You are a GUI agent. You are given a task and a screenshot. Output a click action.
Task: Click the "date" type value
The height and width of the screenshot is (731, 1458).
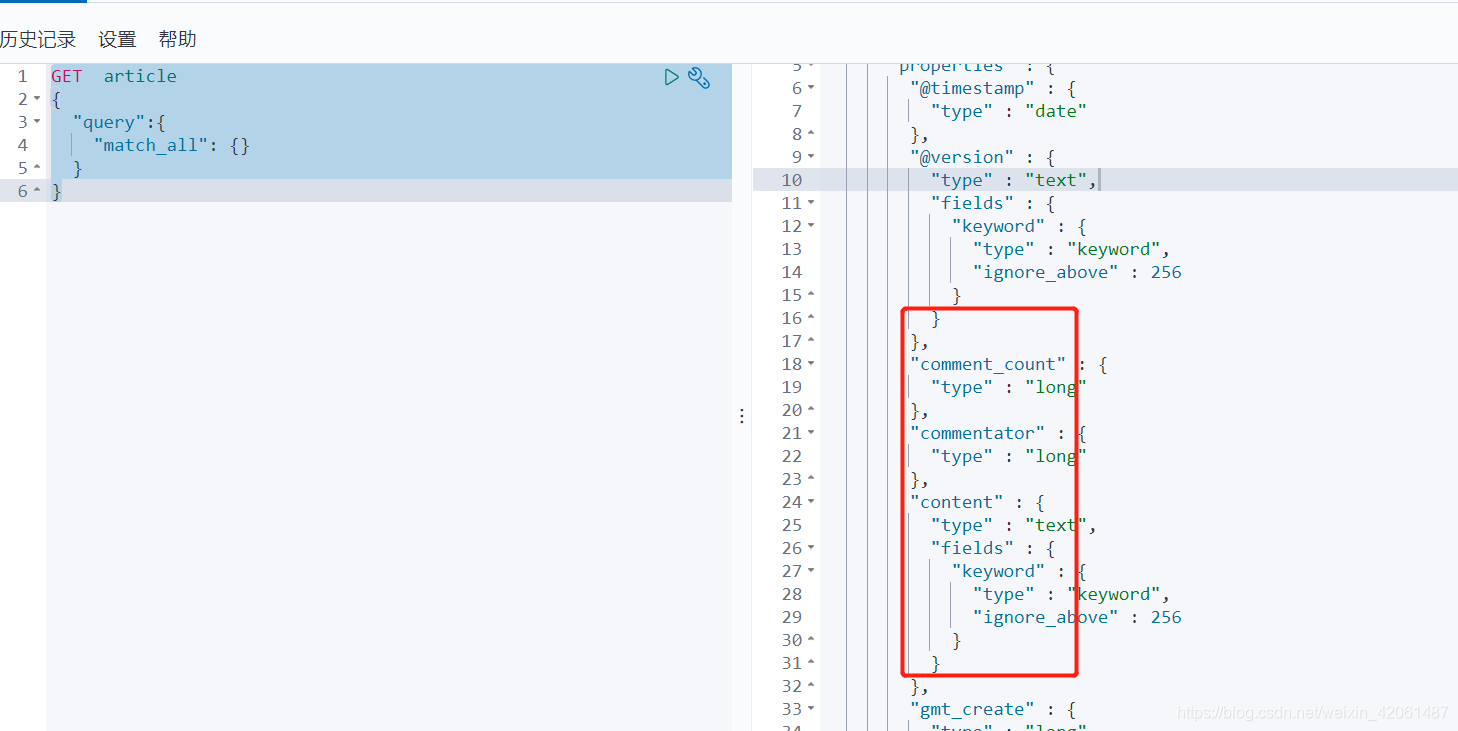click(x=1056, y=111)
